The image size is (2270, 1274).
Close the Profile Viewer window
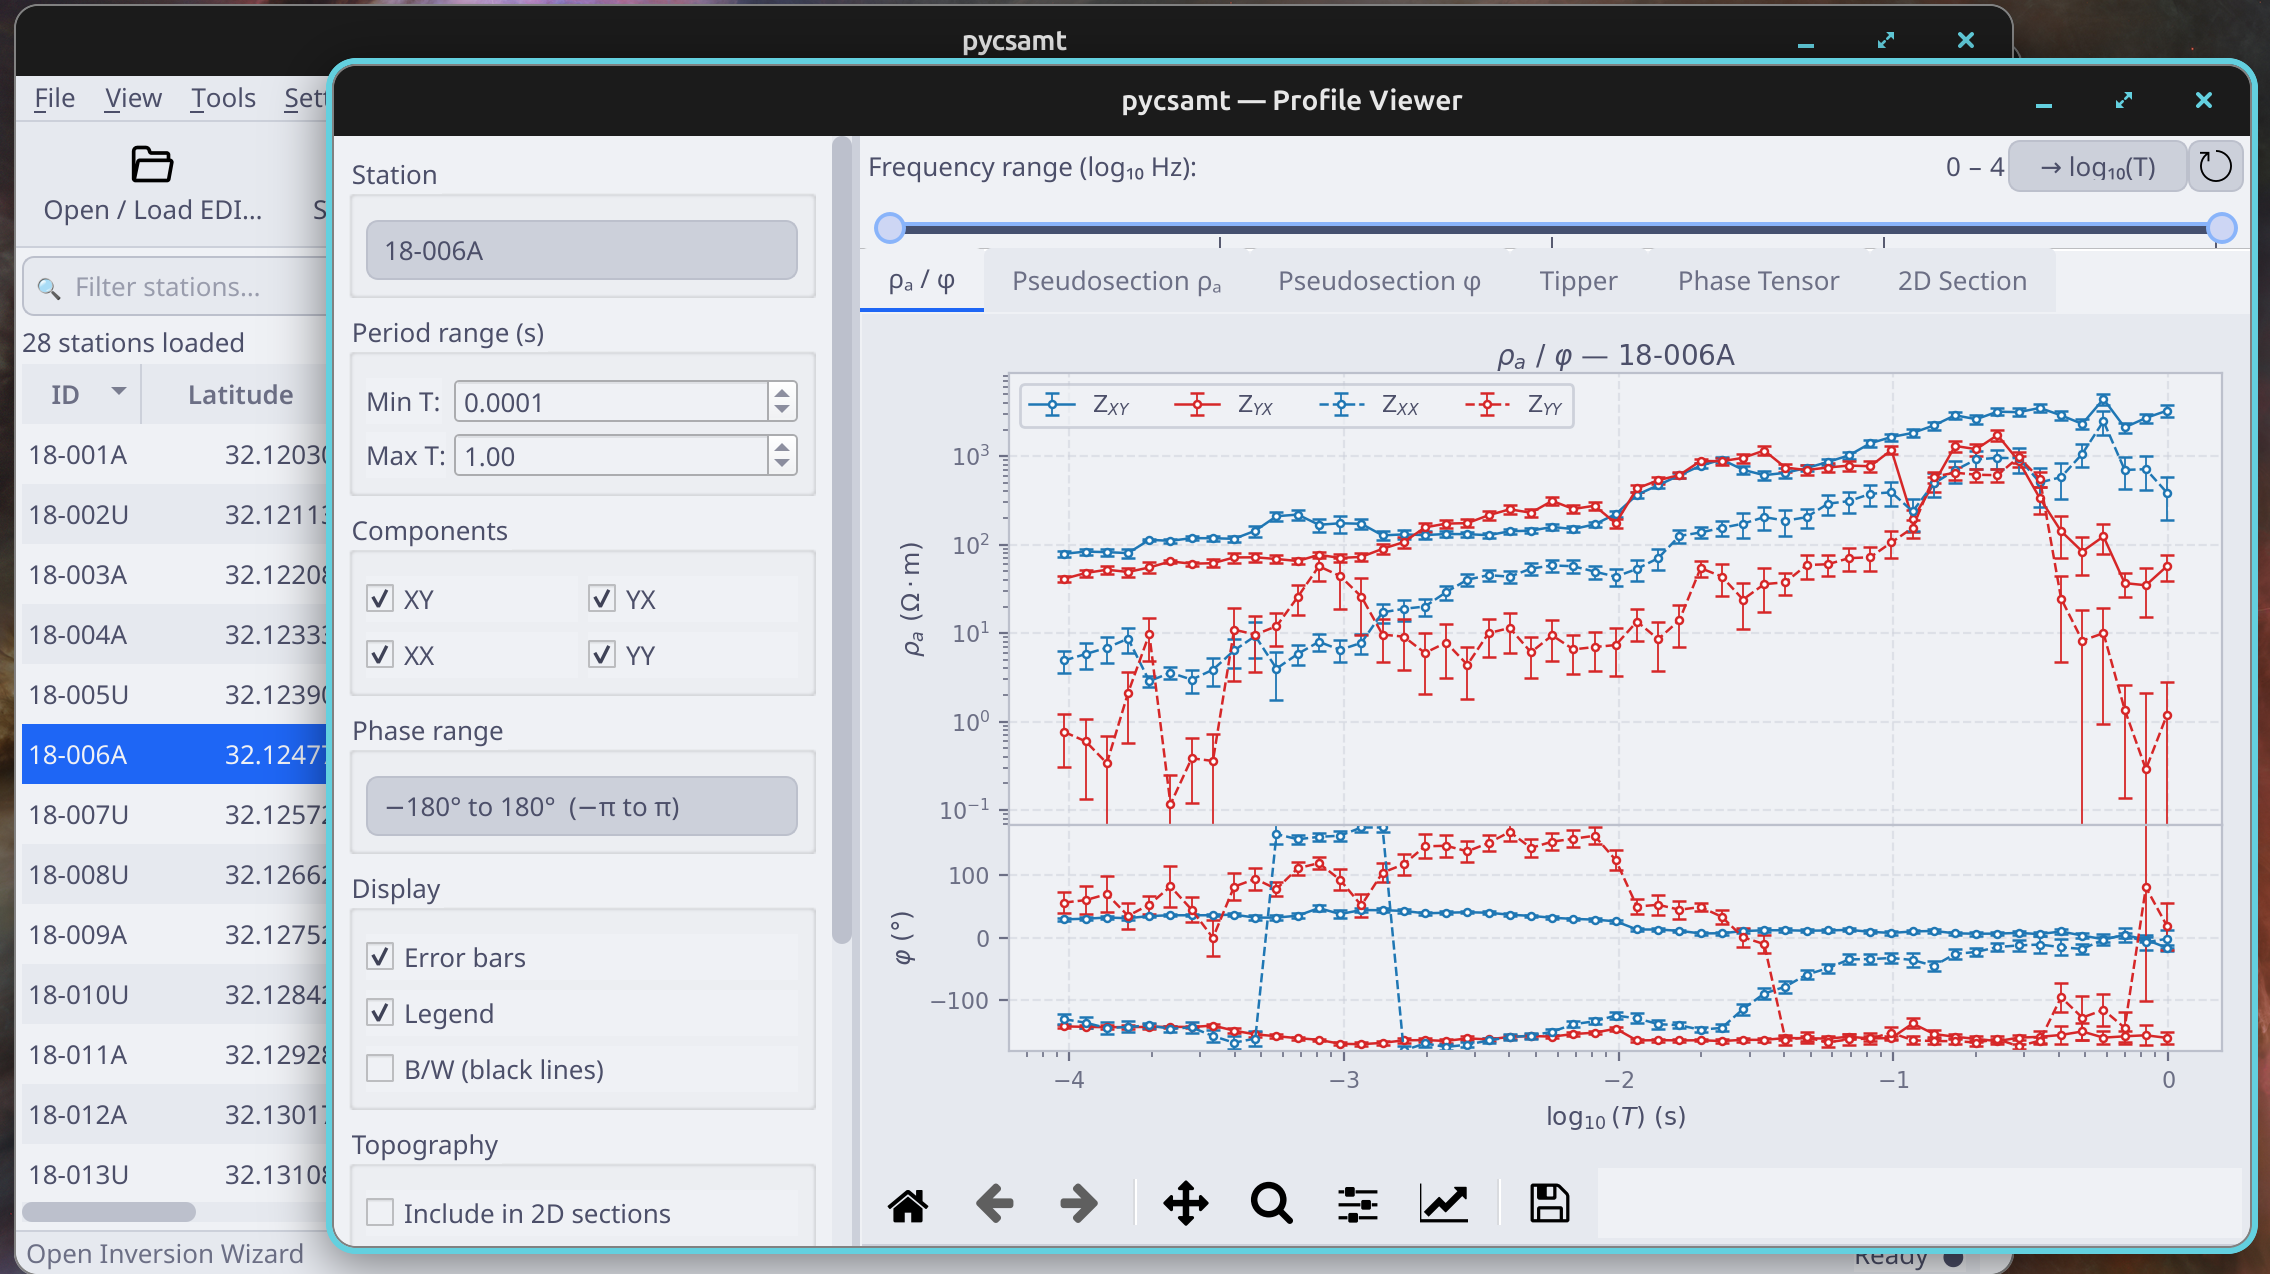pyautogui.click(x=2204, y=101)
